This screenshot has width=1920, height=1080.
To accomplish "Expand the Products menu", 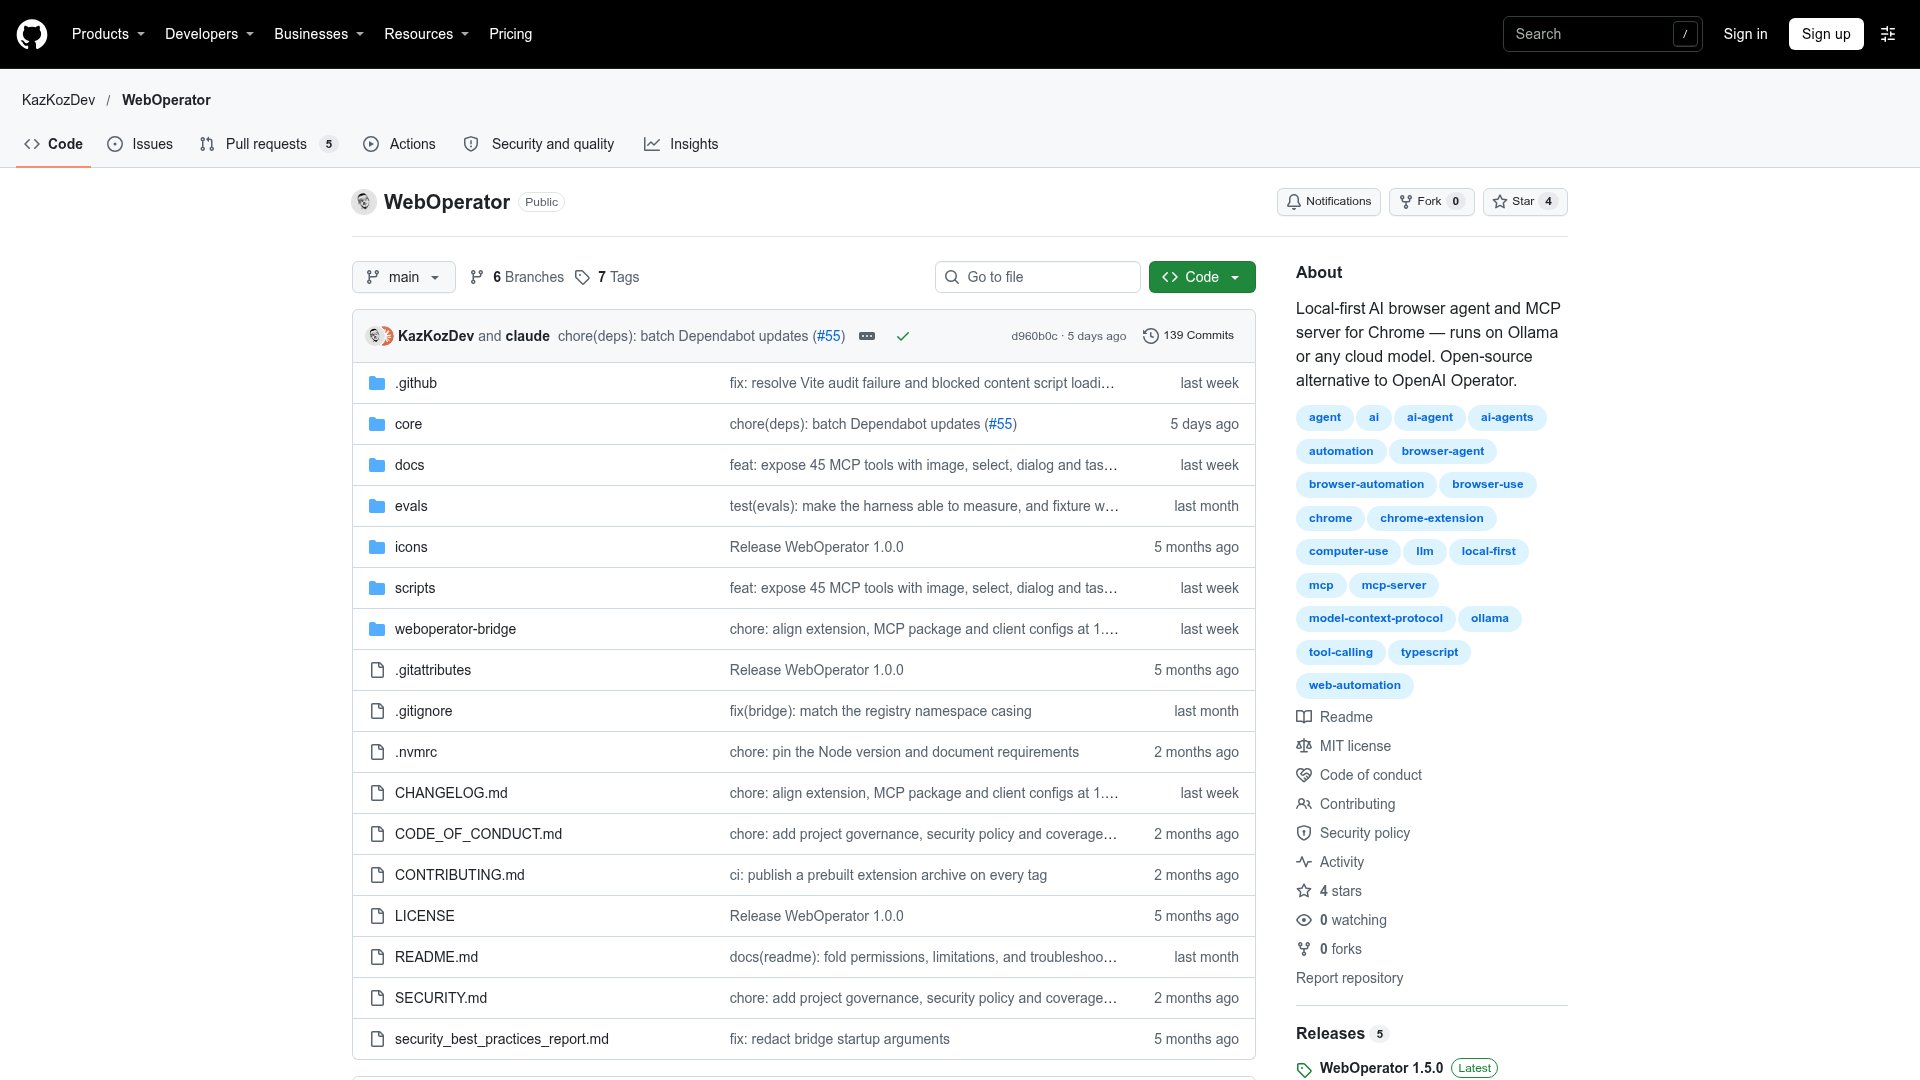I will (x=108, y=34).
